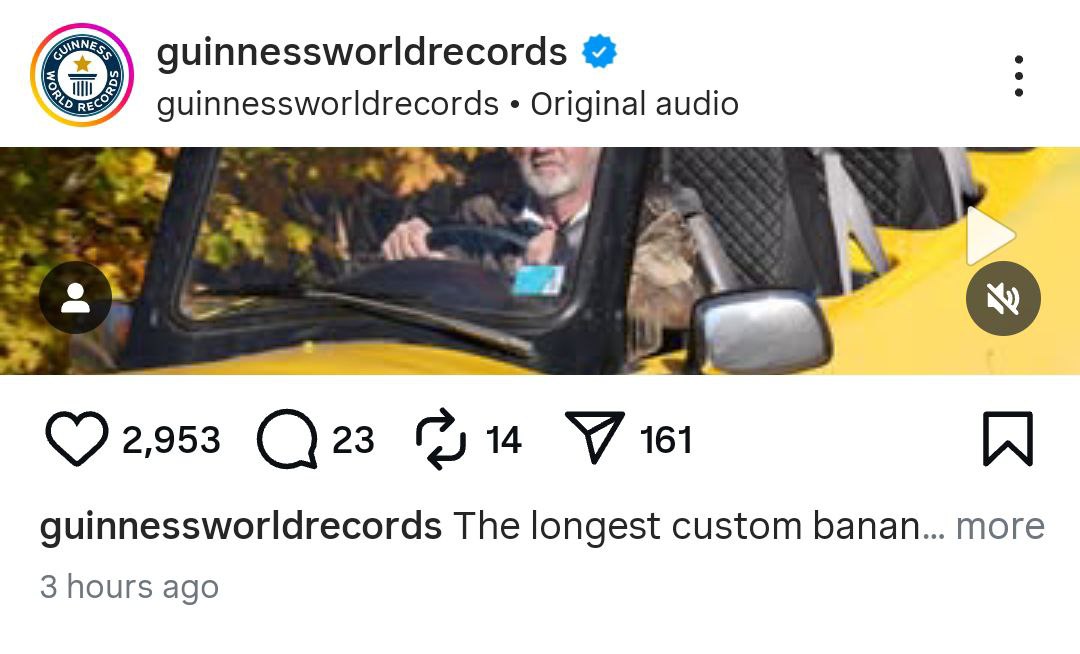Play the video using the play triangle
Screen dimensions: 1080x654
tap(990, 235)
